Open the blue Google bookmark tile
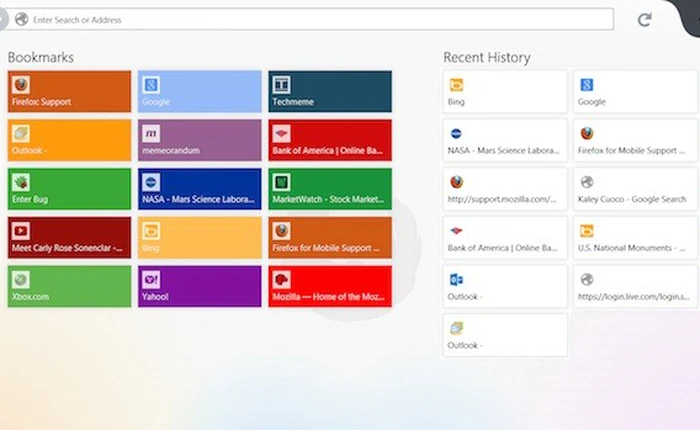 pyautogui.click(x=200, y=92)
